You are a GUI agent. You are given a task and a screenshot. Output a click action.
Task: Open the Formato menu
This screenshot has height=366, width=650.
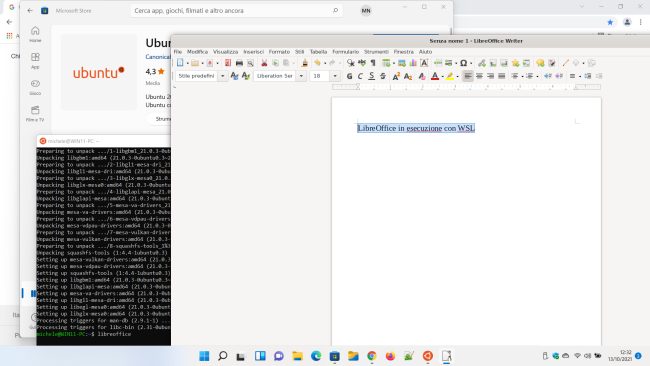click(279, 52)
